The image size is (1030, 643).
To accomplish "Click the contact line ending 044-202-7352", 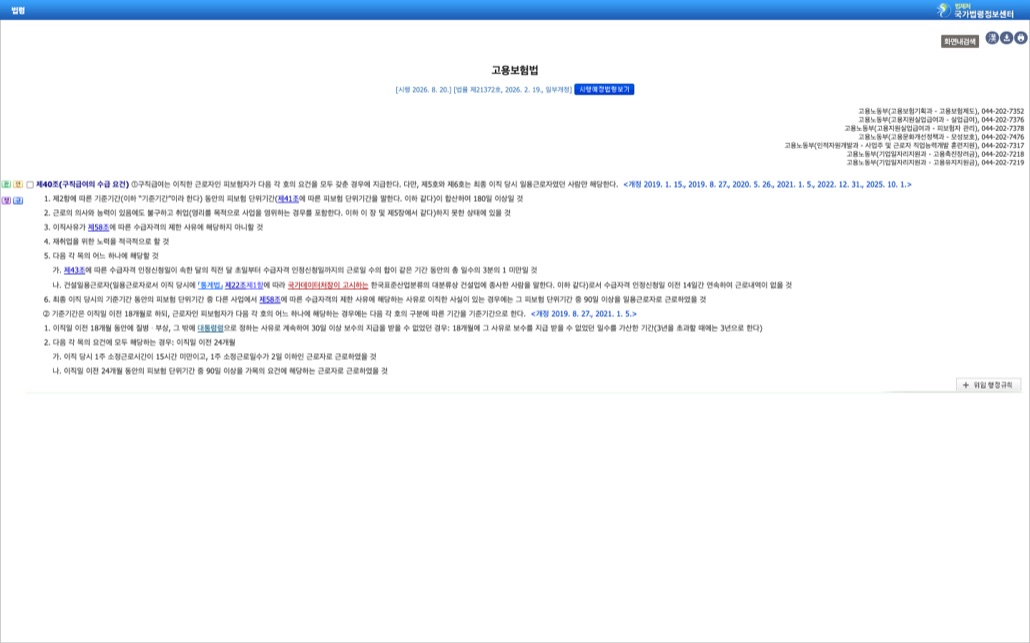I will click(941, 112).
